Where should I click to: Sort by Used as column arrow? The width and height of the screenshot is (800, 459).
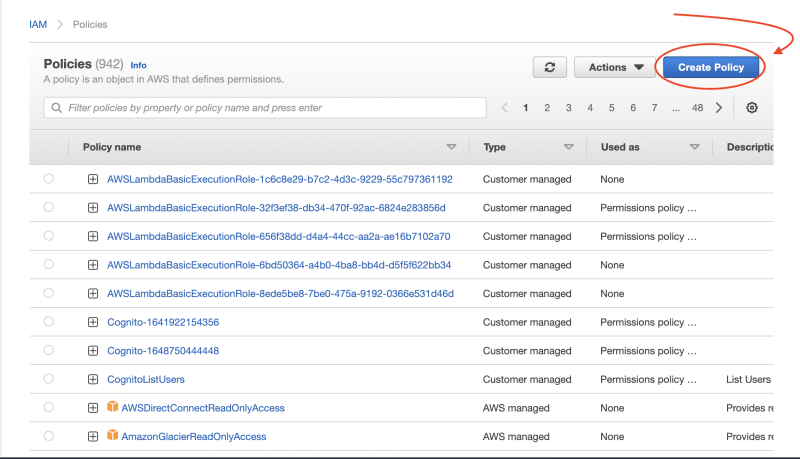tap(694, 147)
